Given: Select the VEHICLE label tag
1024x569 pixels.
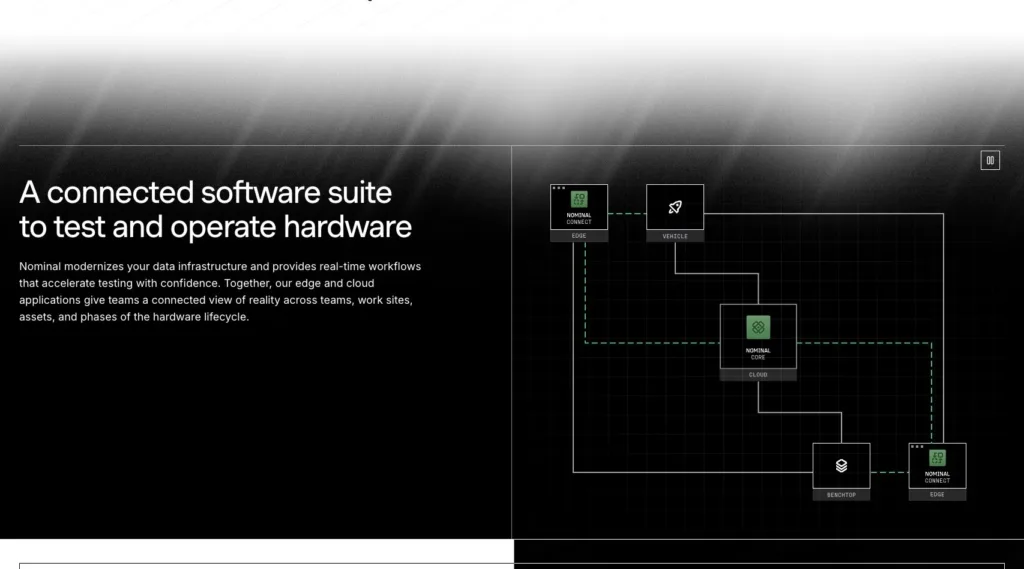Looking at the screenshot, I should [x=675, y=236].
